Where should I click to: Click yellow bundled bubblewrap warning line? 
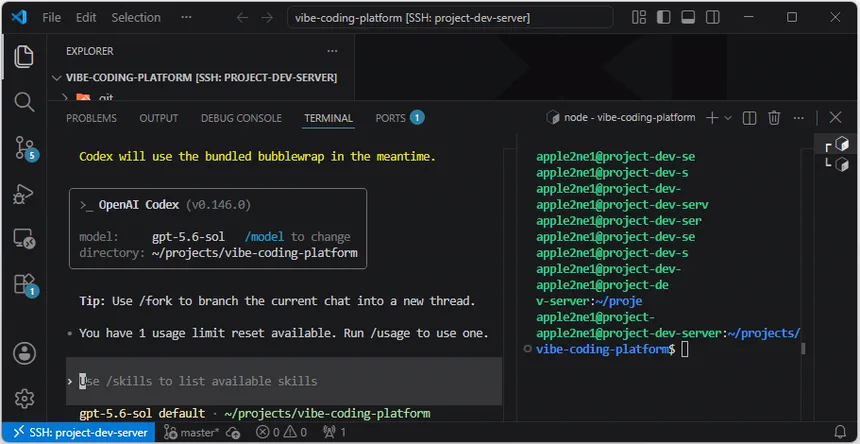tap(257, 157)
